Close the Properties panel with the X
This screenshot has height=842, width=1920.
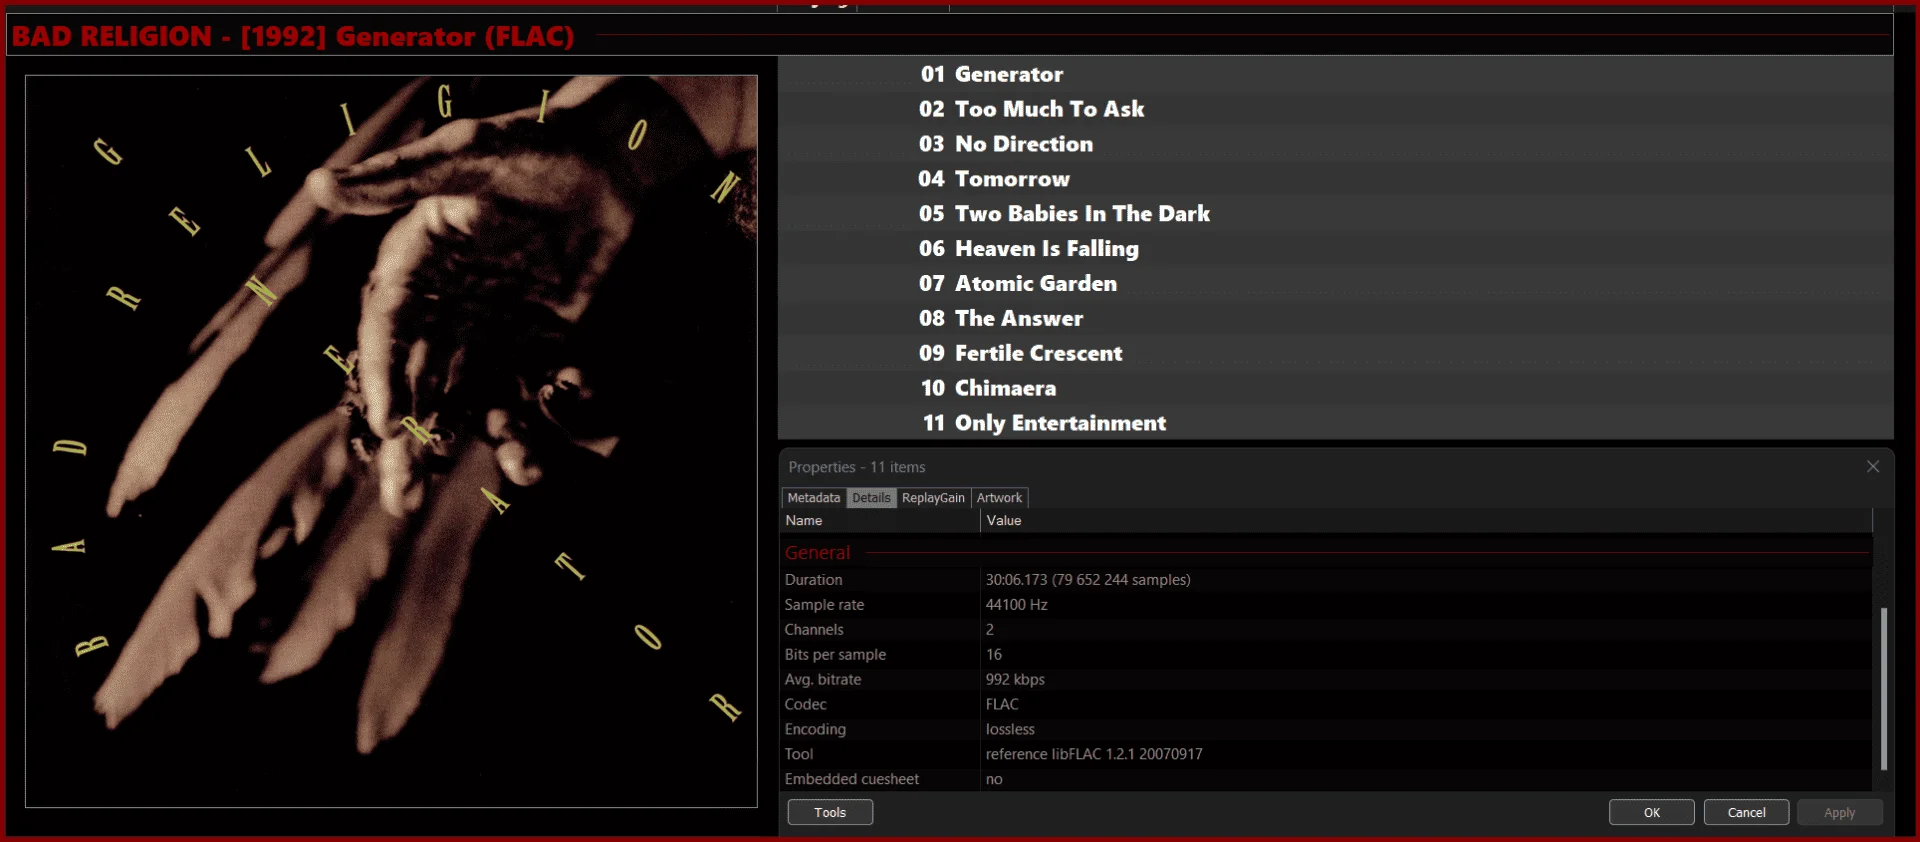1873,467
